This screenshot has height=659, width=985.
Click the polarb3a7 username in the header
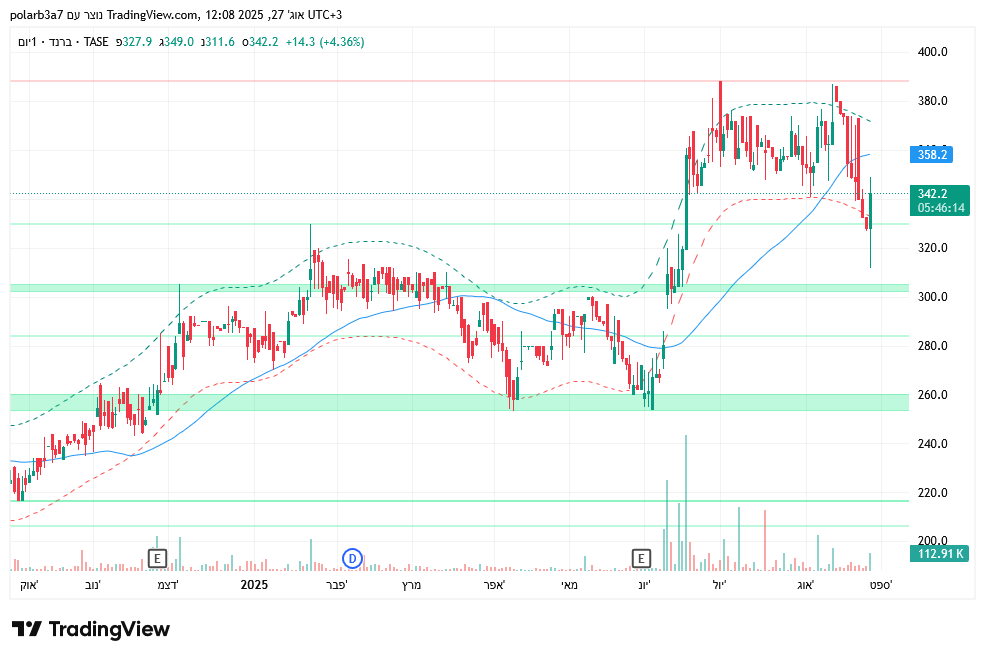(37, 14)
